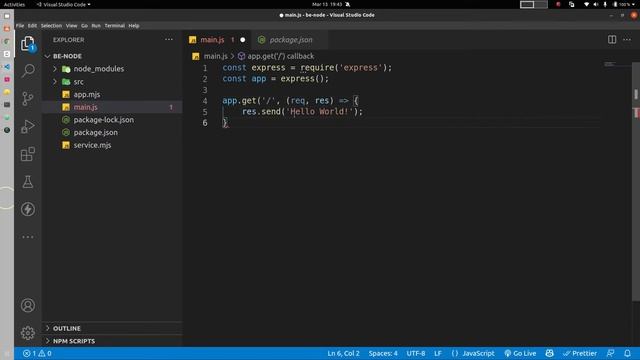Open the Terminal menu

tap(114, 25)
